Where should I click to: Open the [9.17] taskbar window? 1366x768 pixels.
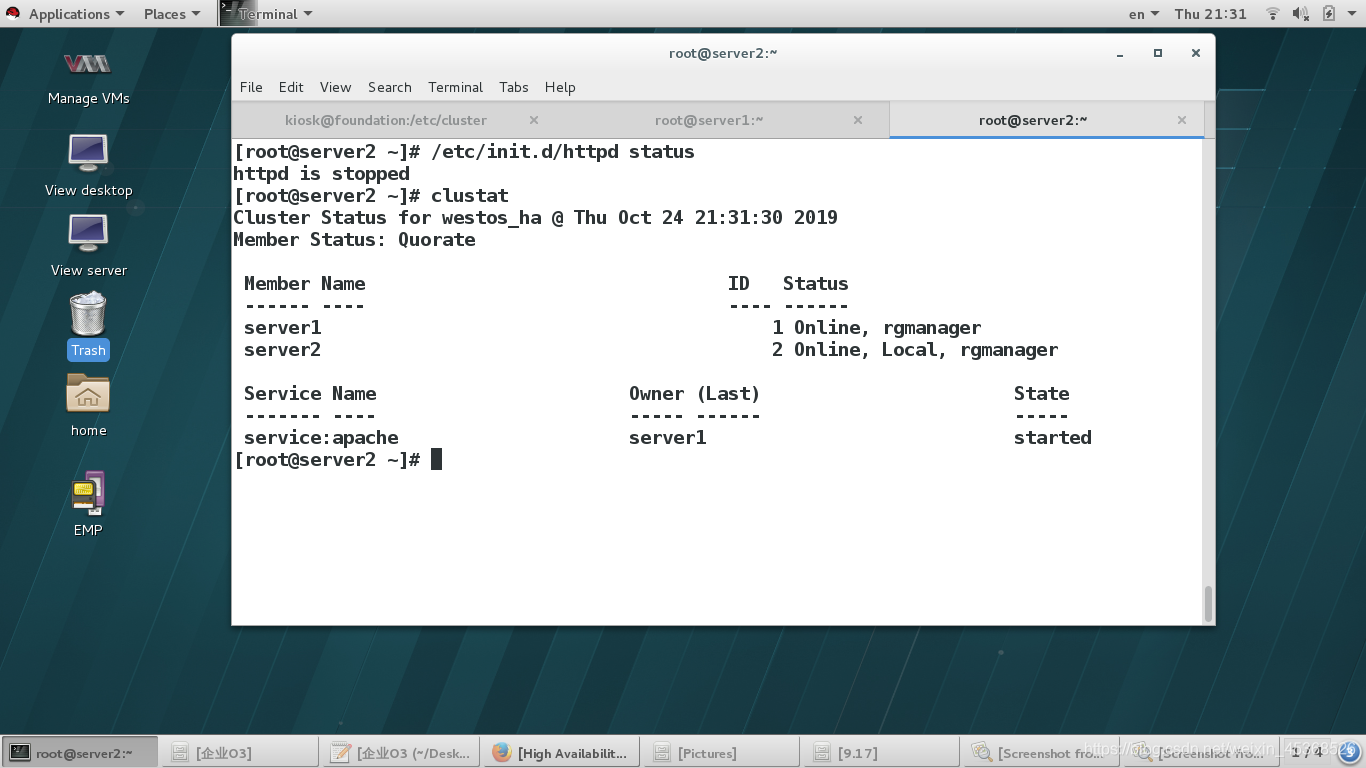click(x=882, y=753)
